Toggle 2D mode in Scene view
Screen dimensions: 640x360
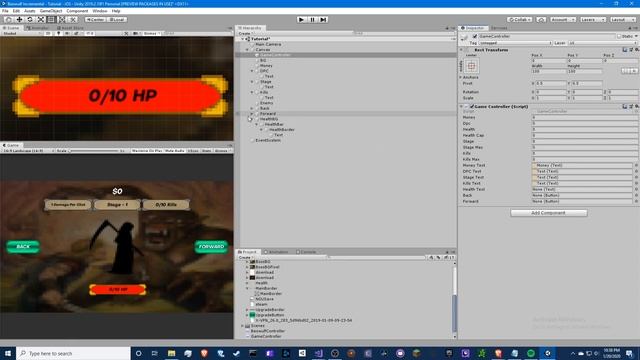click(48, 33)
